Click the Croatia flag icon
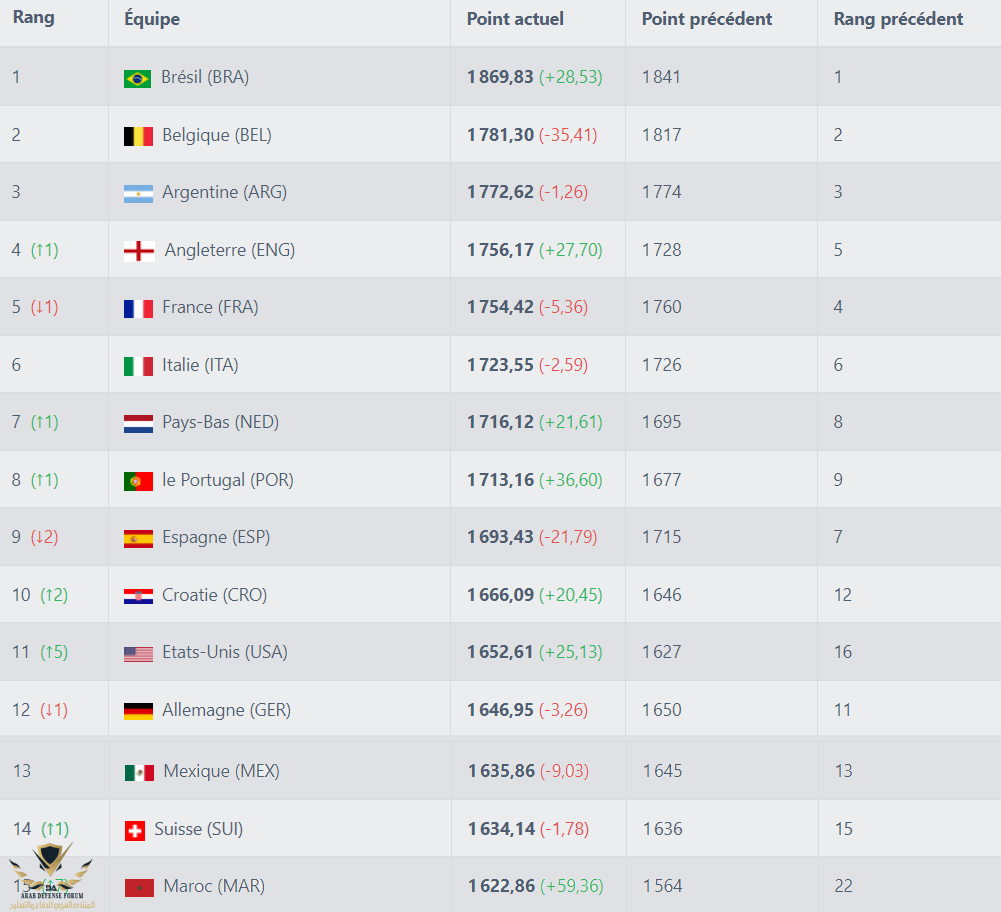 click(138, 596)
